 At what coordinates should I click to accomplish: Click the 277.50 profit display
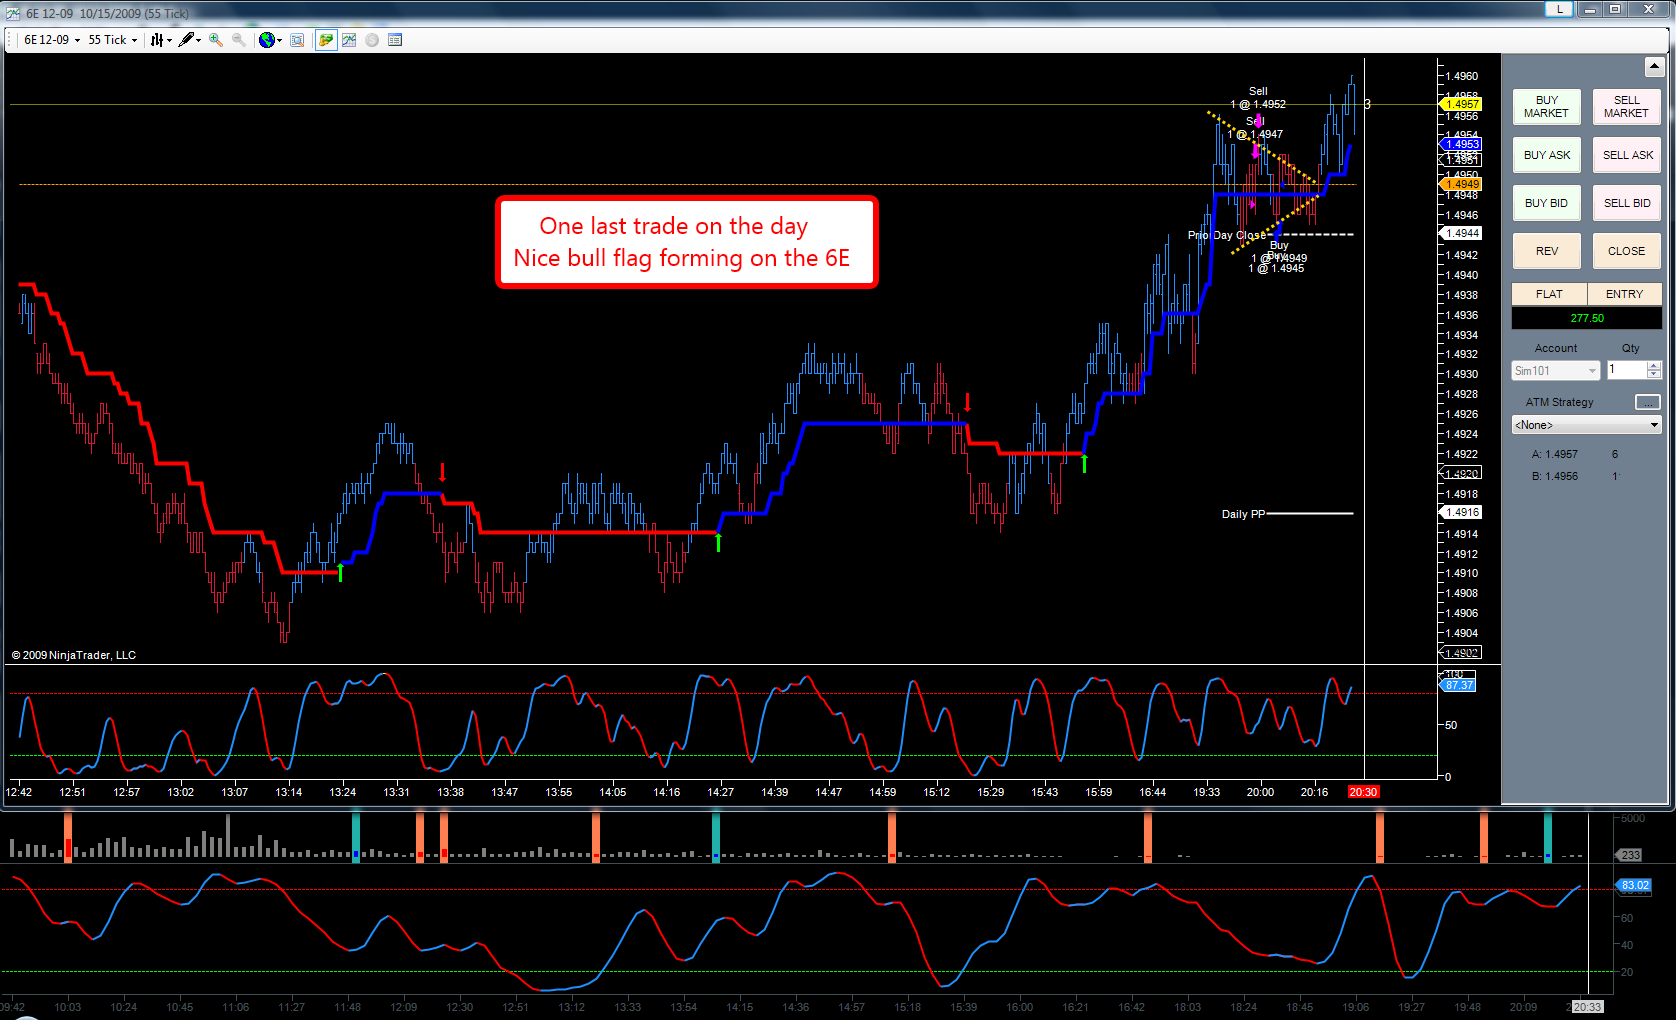click(1587, 318)
